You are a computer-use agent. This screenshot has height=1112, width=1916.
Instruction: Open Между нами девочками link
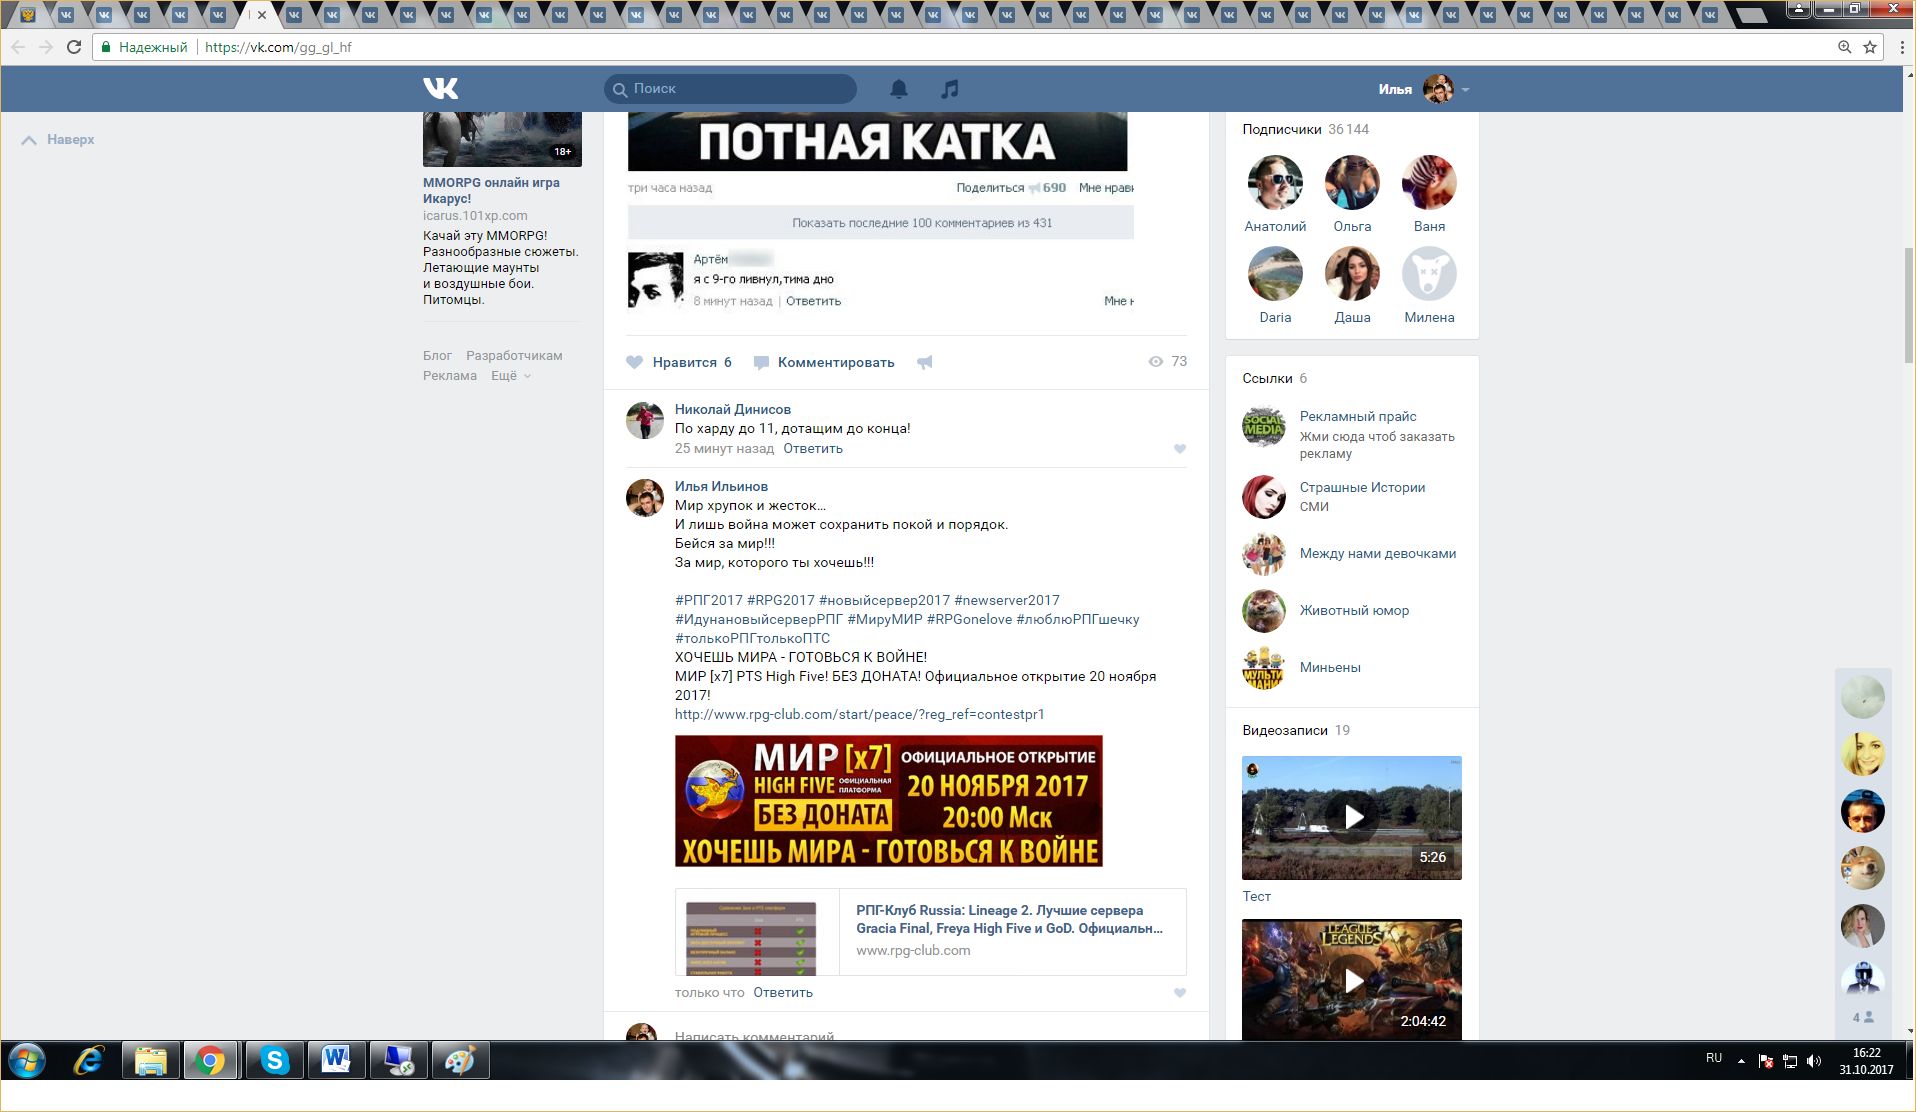1378,553
